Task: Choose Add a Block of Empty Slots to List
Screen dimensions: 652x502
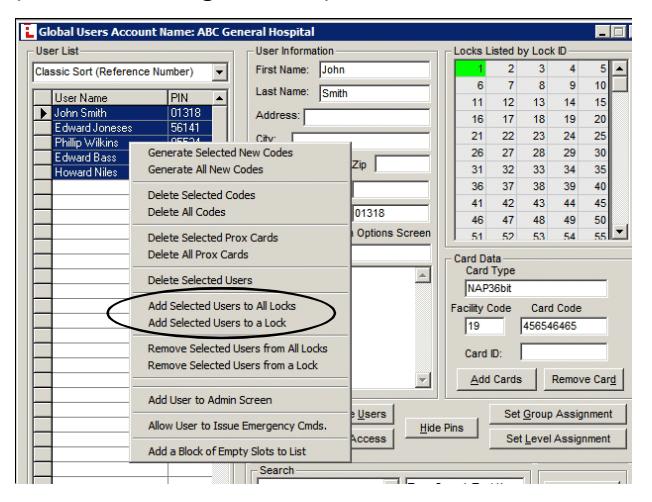Action: click(227, 451)
